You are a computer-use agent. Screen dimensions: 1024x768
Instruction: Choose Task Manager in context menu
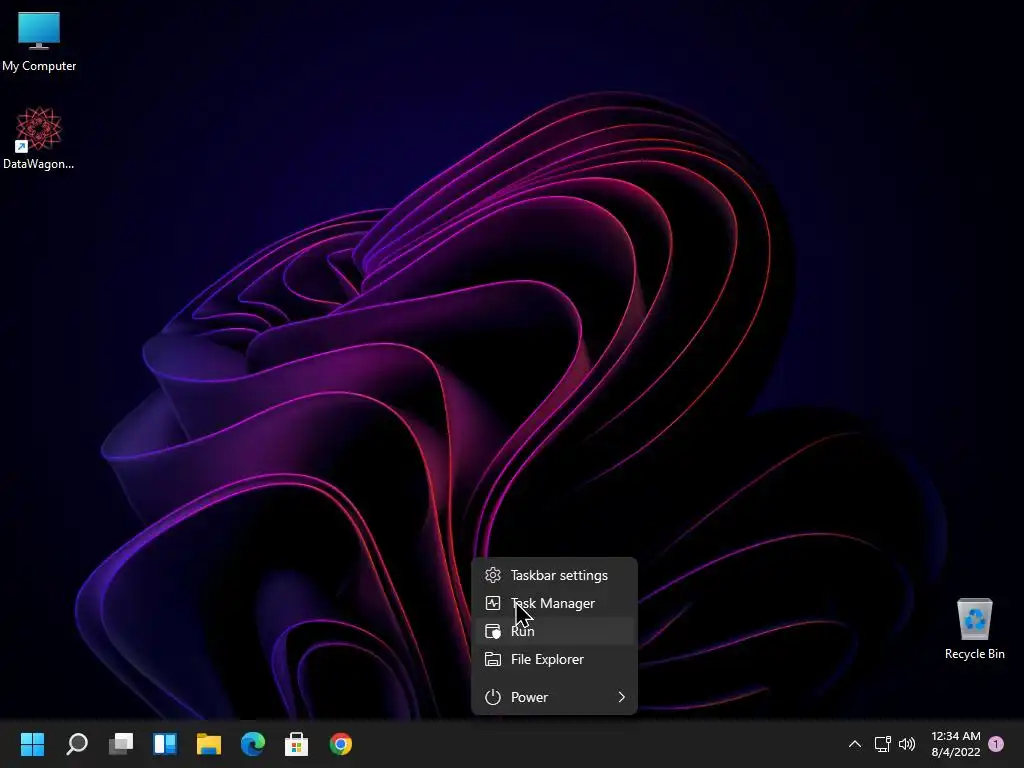tap(554, 603)
